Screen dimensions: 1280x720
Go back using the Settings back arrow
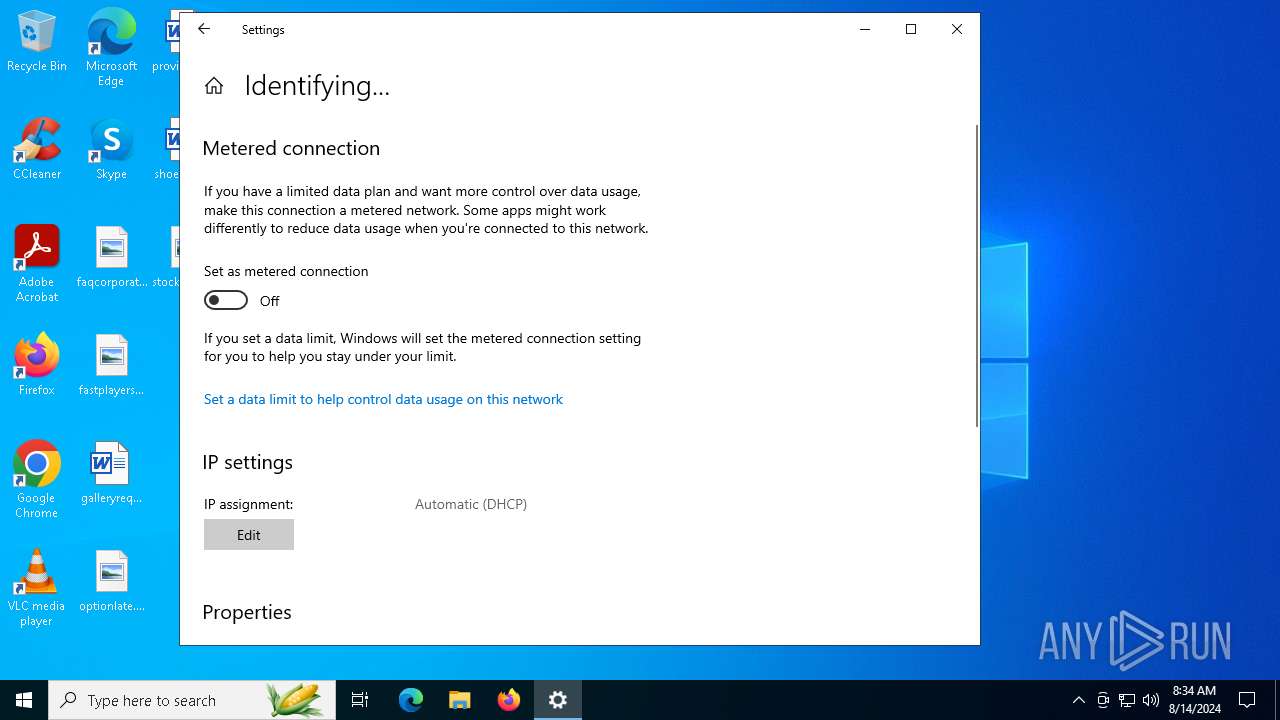[x=204, y=29]
